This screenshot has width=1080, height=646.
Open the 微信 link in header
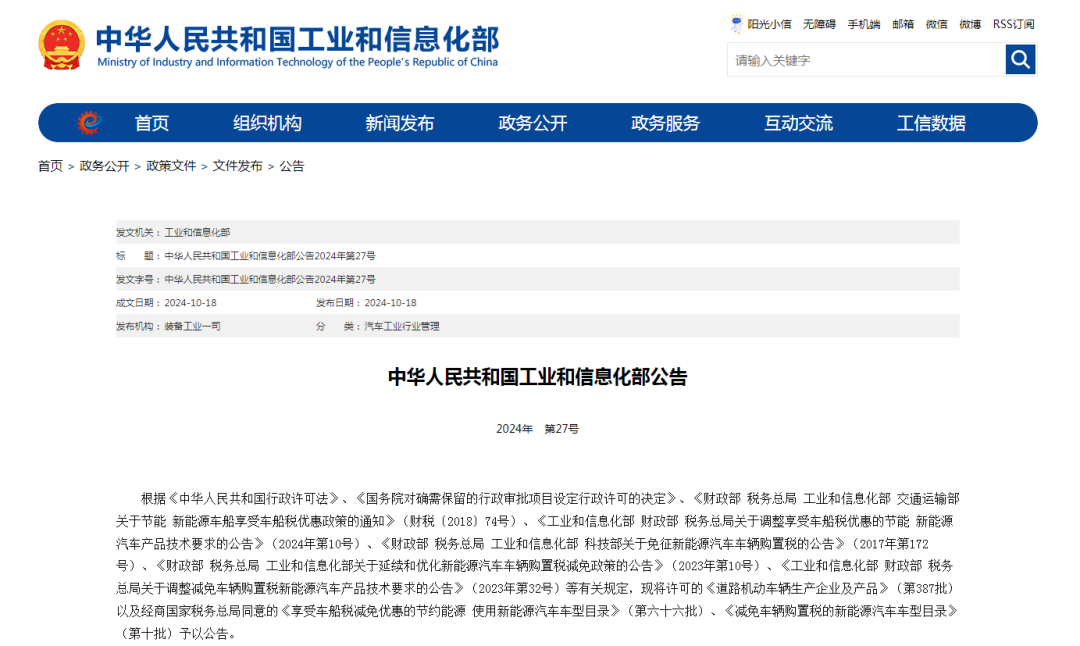click(936, 24)
